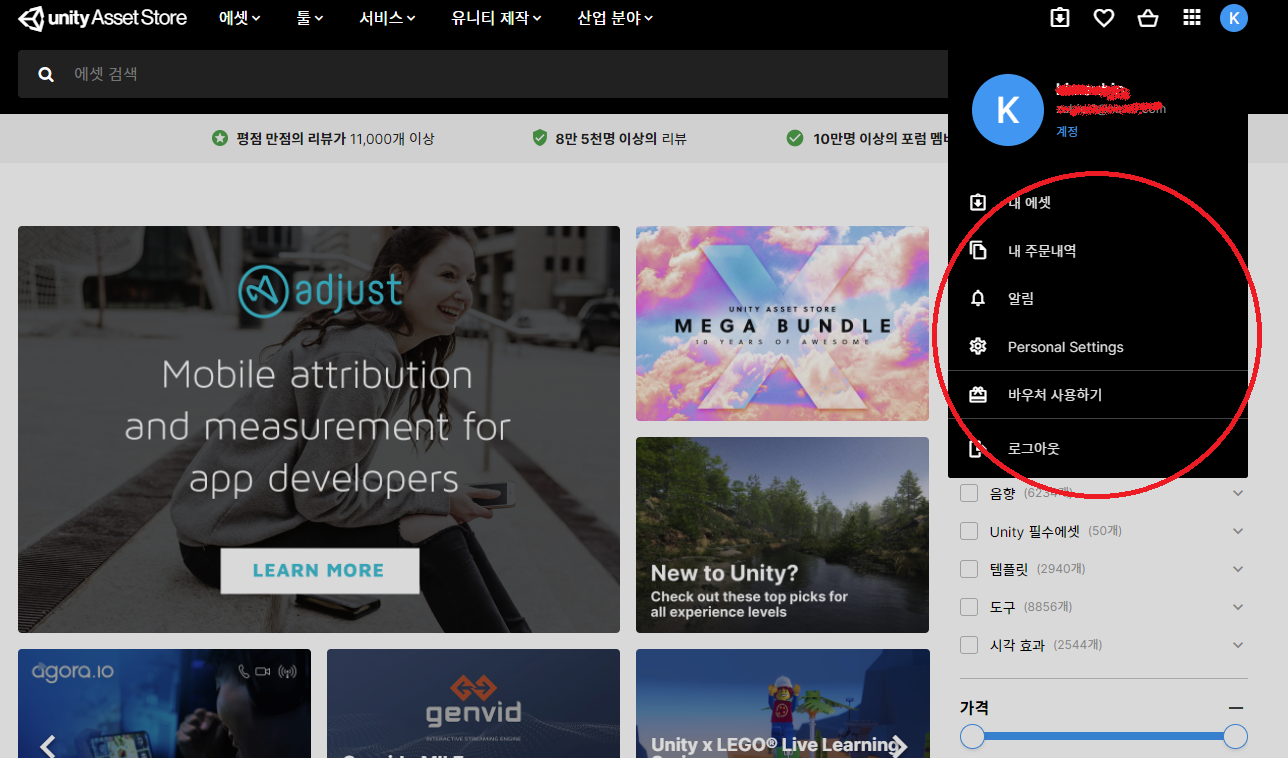Focus the 에셋 검색 search field
Screen dimensions: 1288x758
pos(482,74)
